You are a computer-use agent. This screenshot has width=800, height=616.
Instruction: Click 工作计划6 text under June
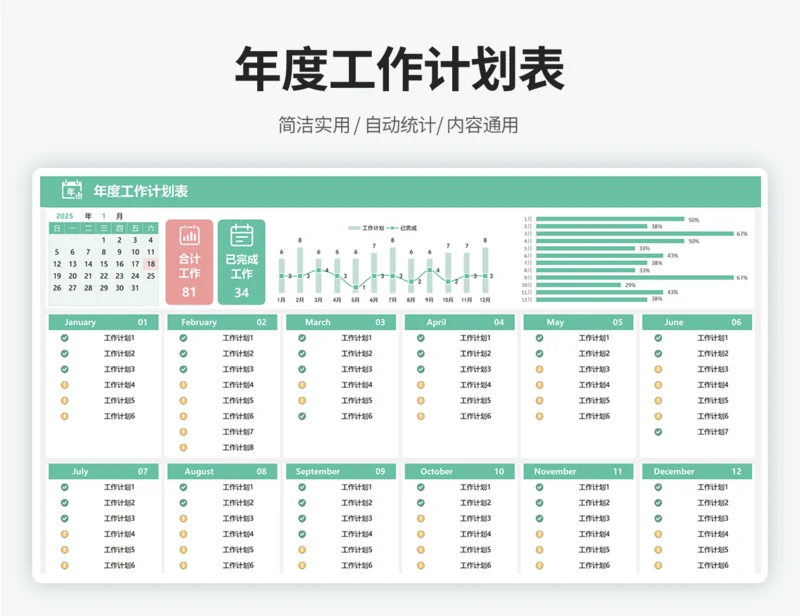[713, 416]
